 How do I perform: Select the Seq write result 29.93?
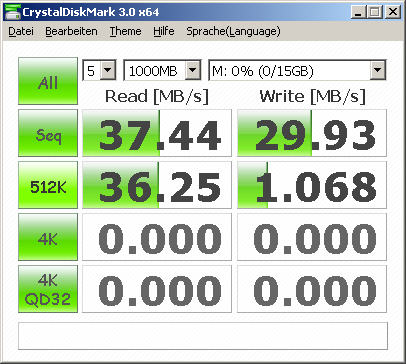(312, 133)
